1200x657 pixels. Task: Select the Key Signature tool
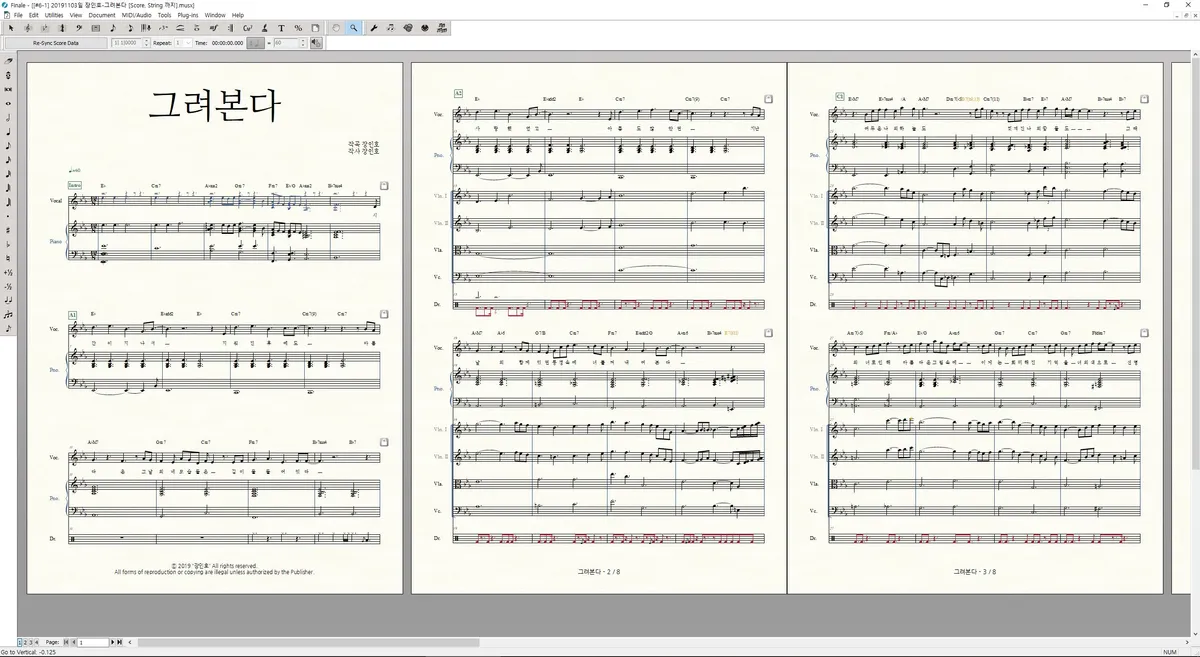45,28
